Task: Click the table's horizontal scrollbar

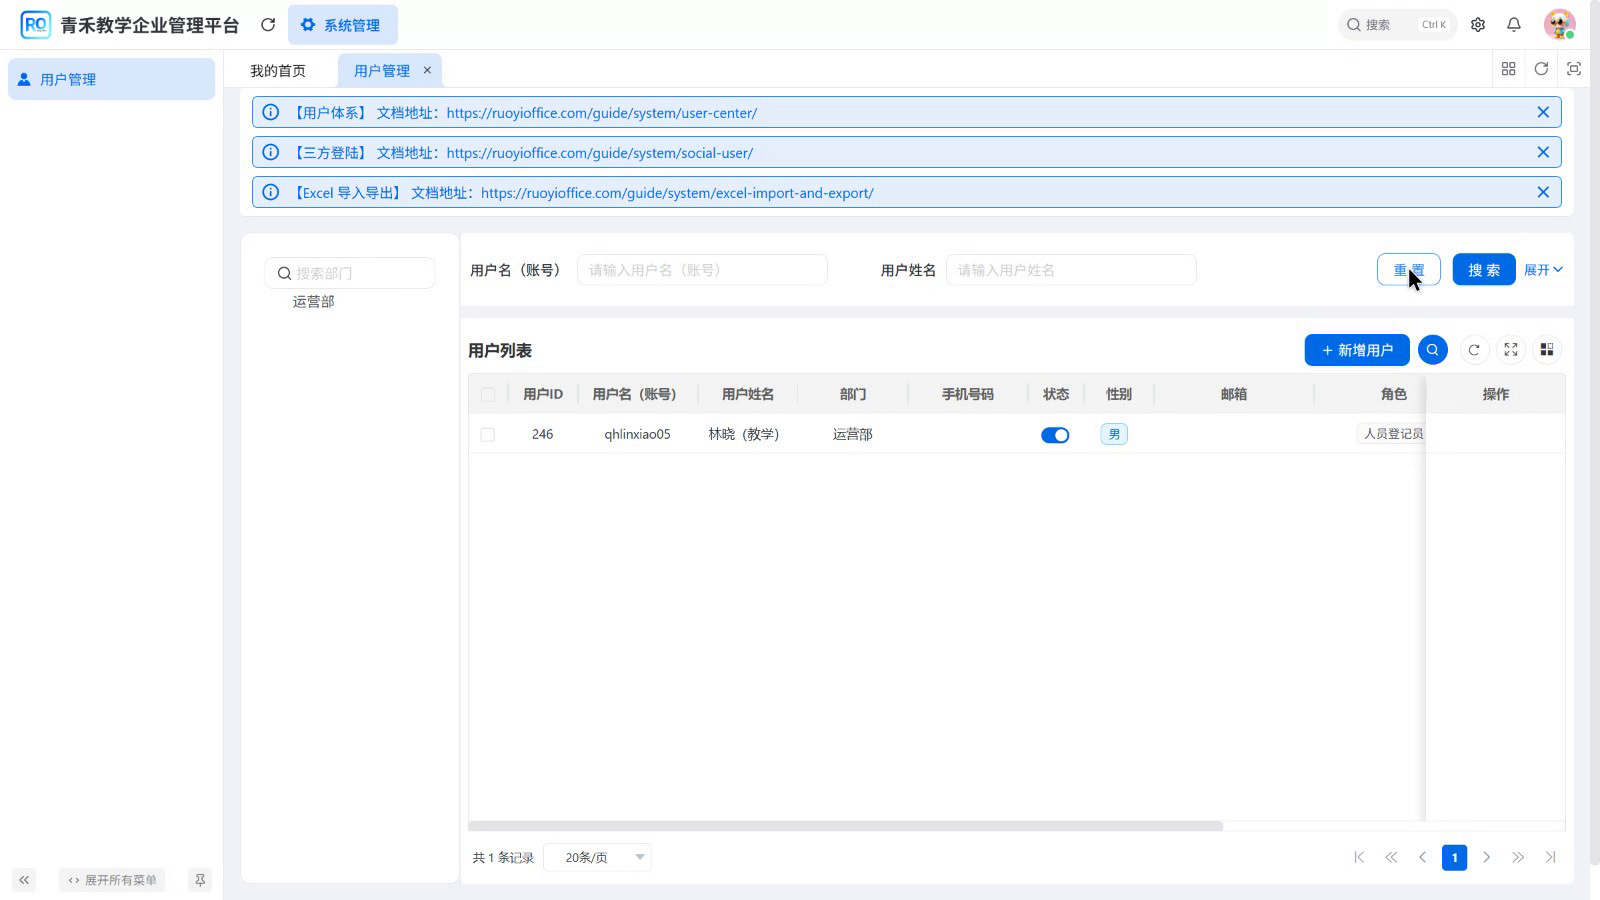Action: click(x=846, y=826)
